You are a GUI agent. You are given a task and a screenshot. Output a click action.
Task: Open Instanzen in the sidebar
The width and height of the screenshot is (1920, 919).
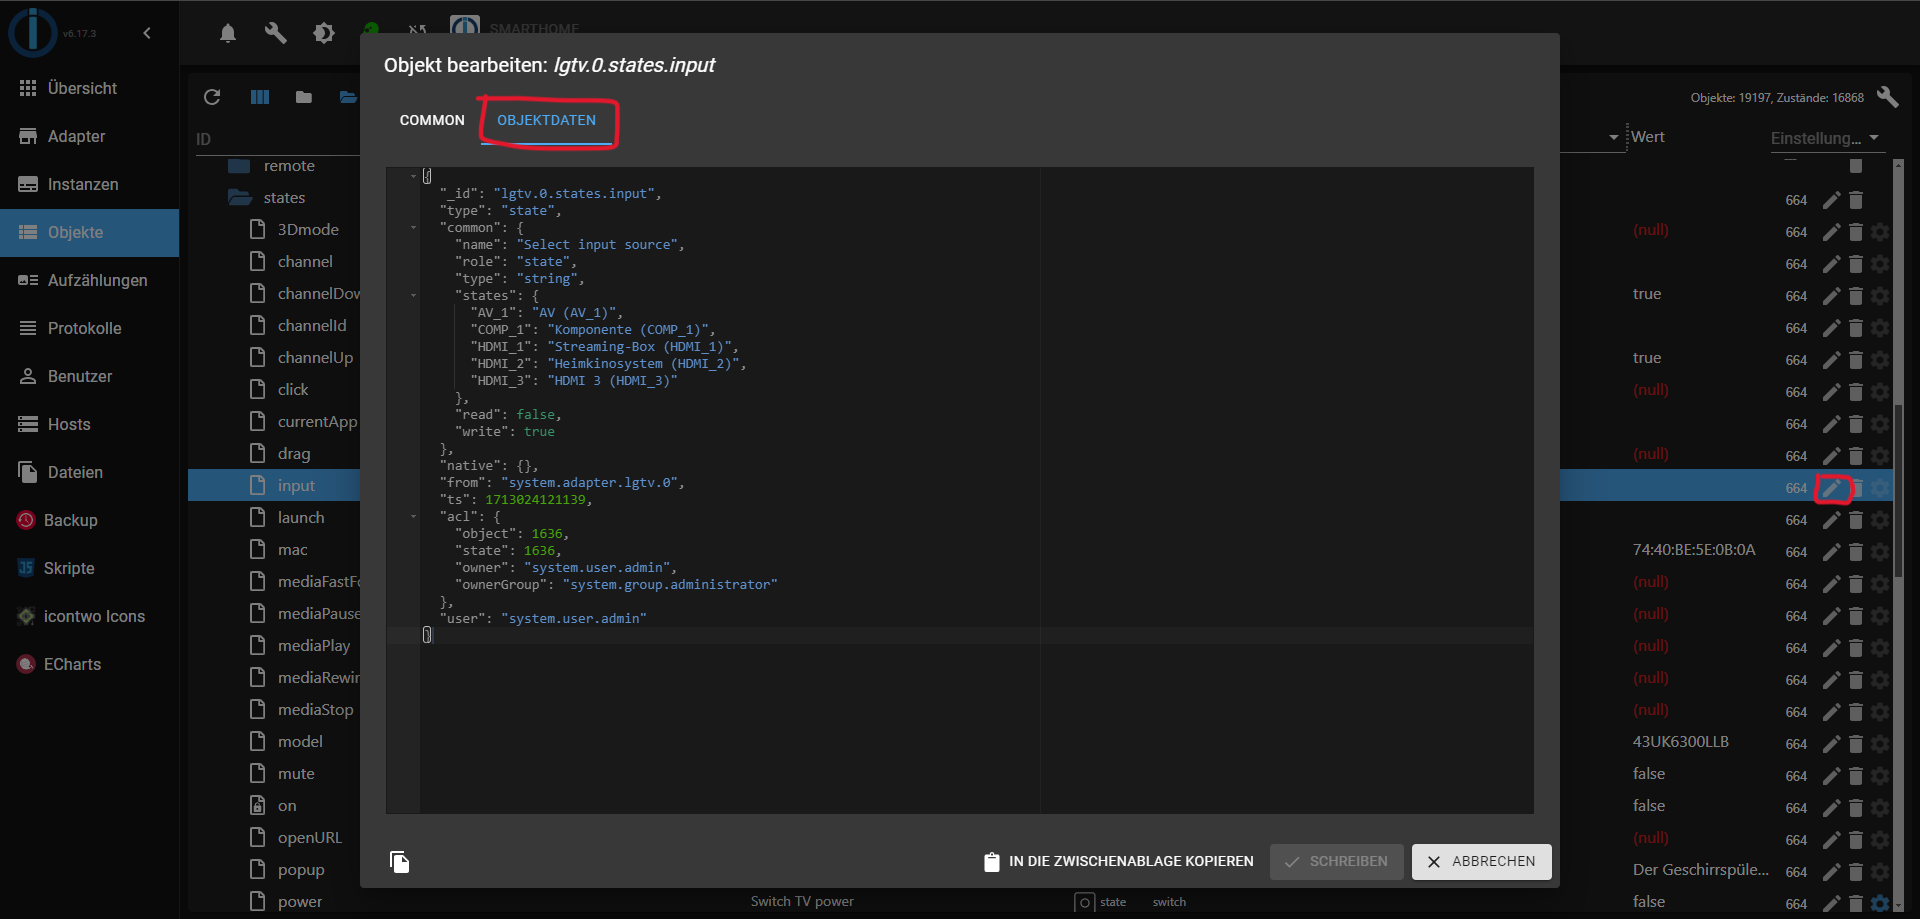[90, 184]
